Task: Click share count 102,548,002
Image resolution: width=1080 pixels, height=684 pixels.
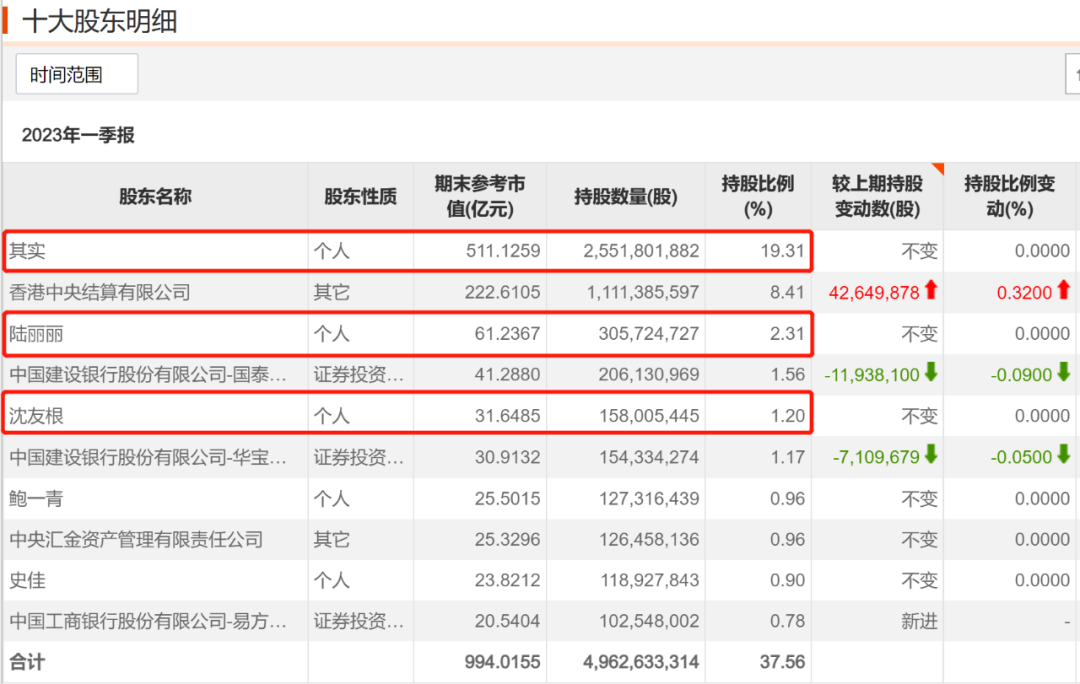Action: [x=649, y=621]
